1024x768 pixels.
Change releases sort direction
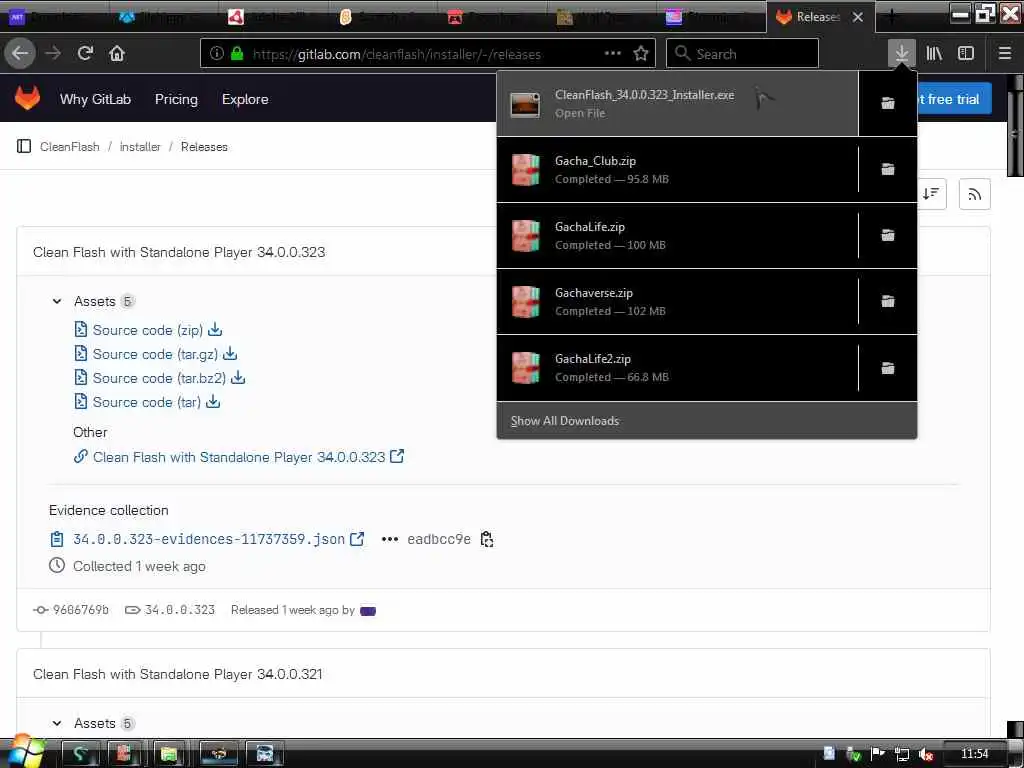pyautogui.click(x=931, y=194)
